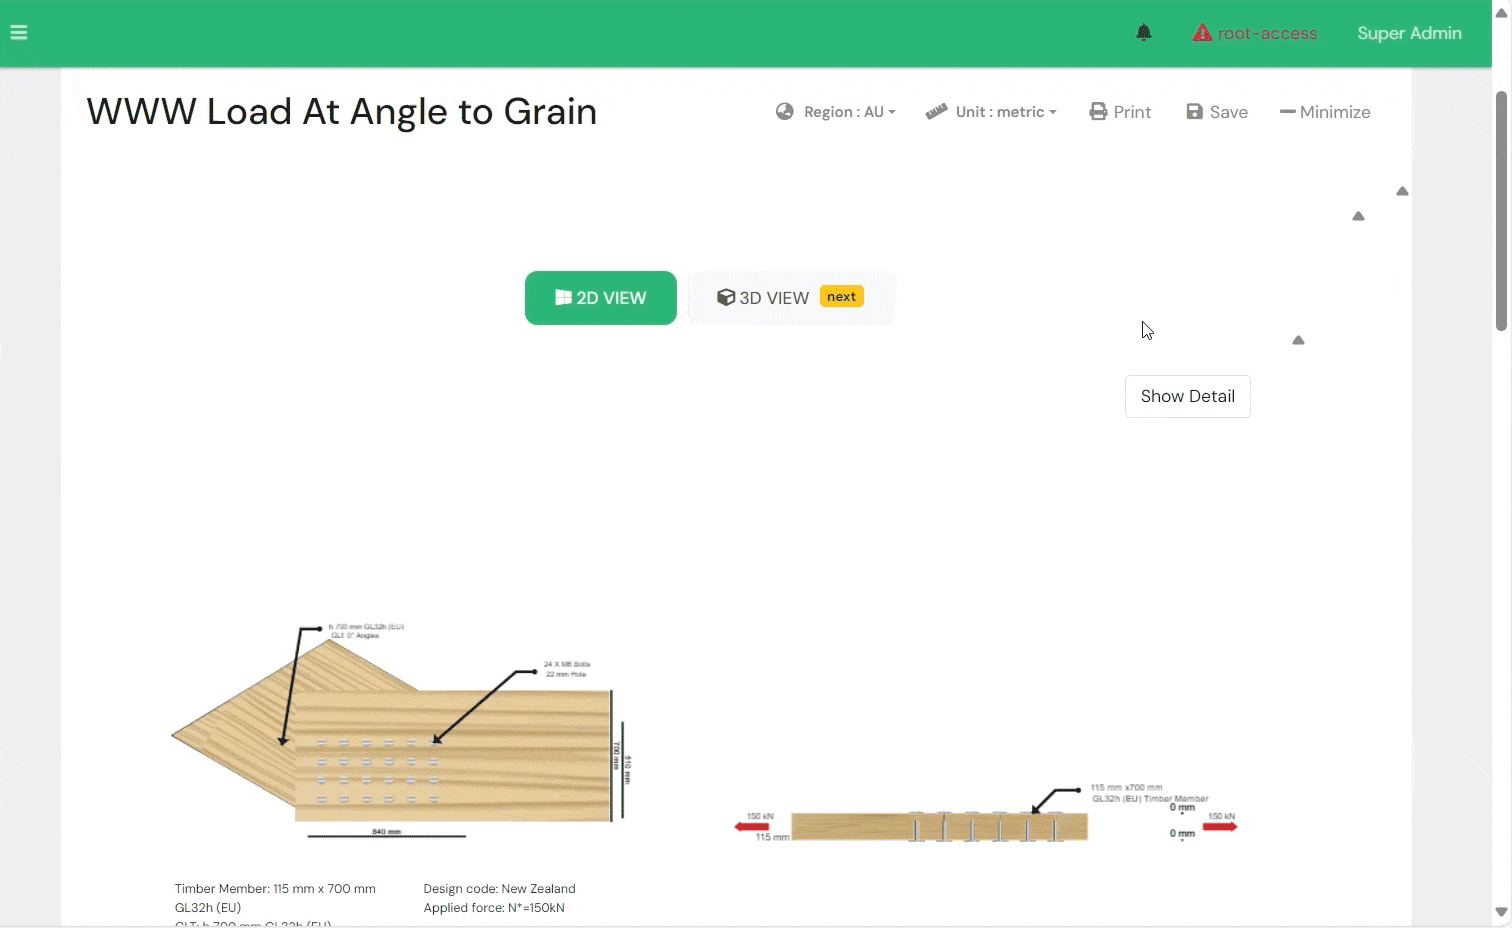Click the printer icon

(x=1098, y=112)
